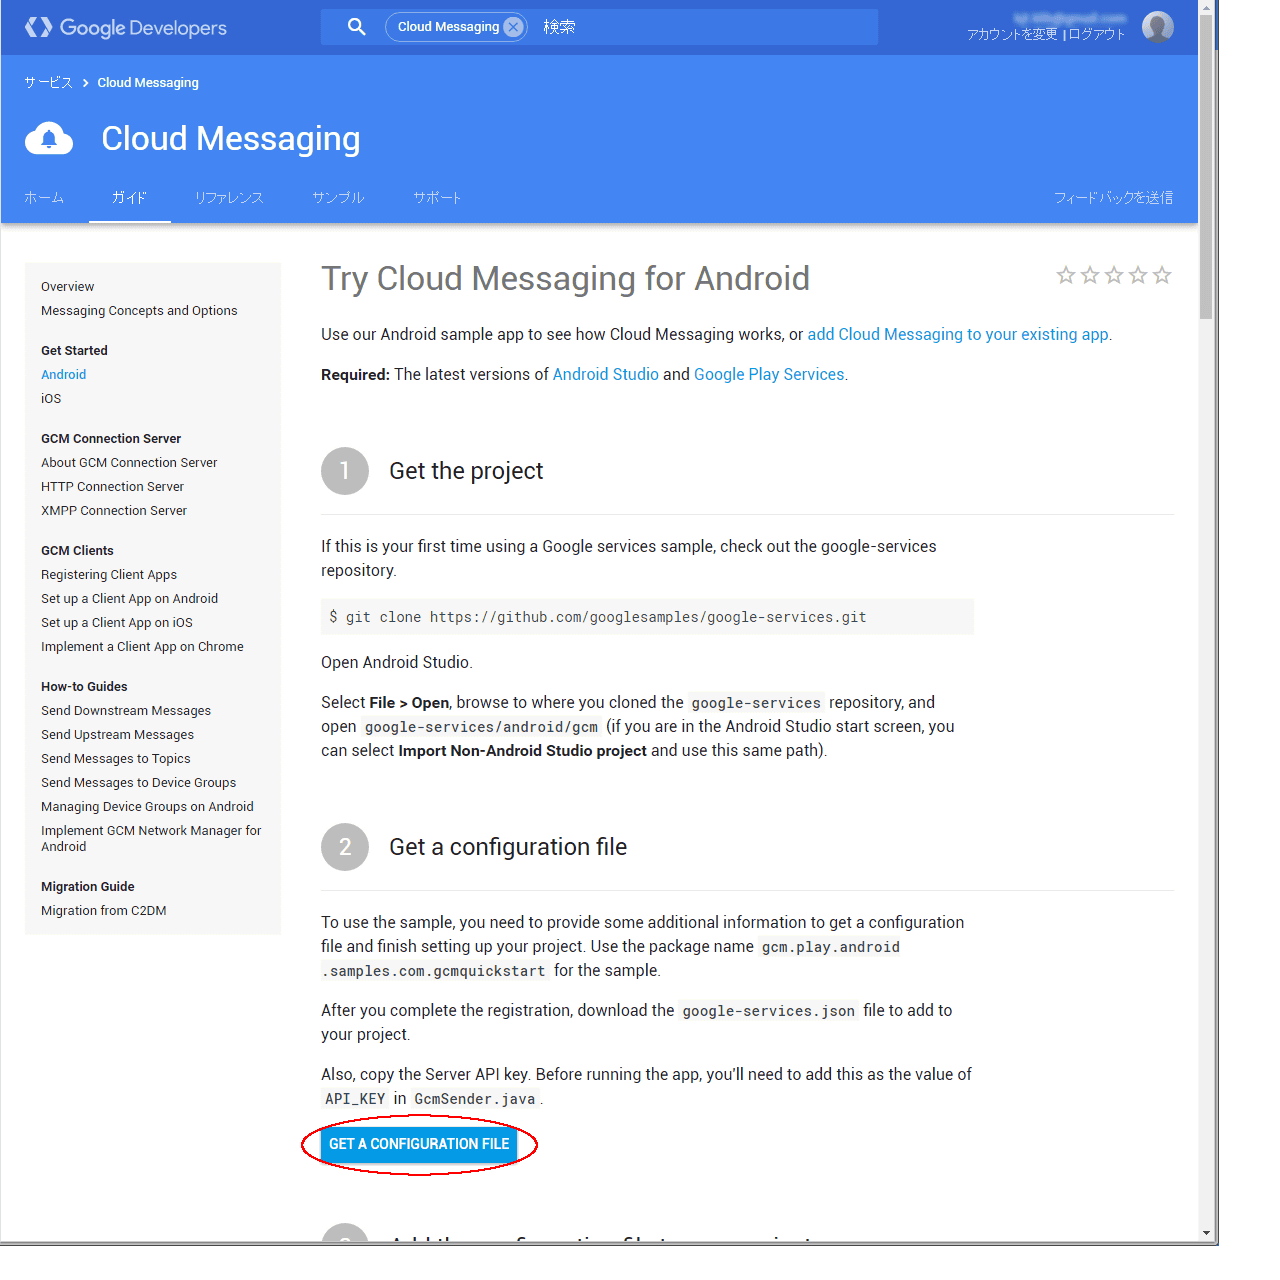
Task: Open Implement a Client App on Chrome
Action: tap(142, 647)
